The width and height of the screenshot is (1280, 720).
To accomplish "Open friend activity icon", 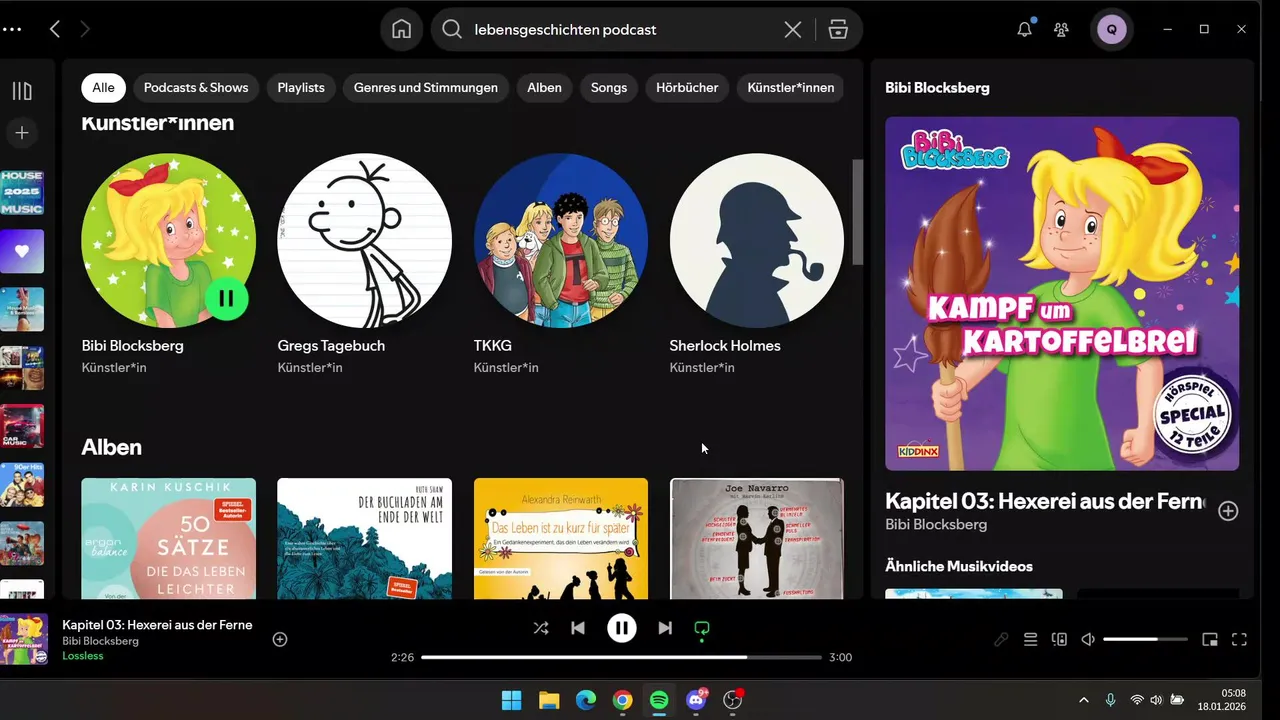I will point(1061,29).
